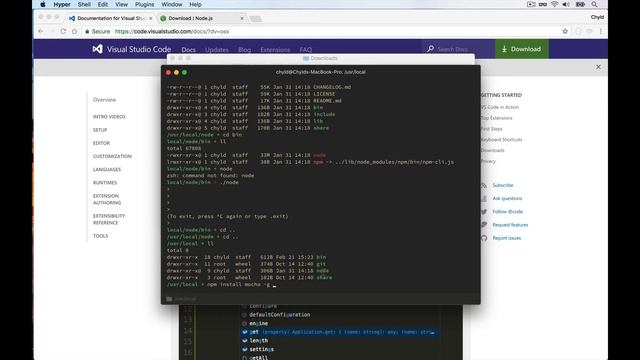Open EXTENSIBILITY REFERENCE section in sidebar
640x360 pixels.
pos(109,219)
